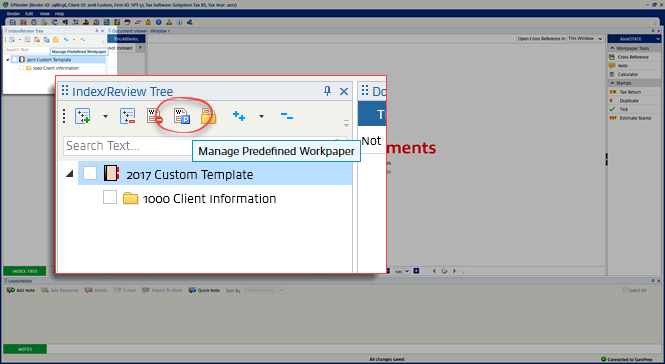Click the Add Response button
Viewport: 665px width, 364px height.
tap(60, 290)
